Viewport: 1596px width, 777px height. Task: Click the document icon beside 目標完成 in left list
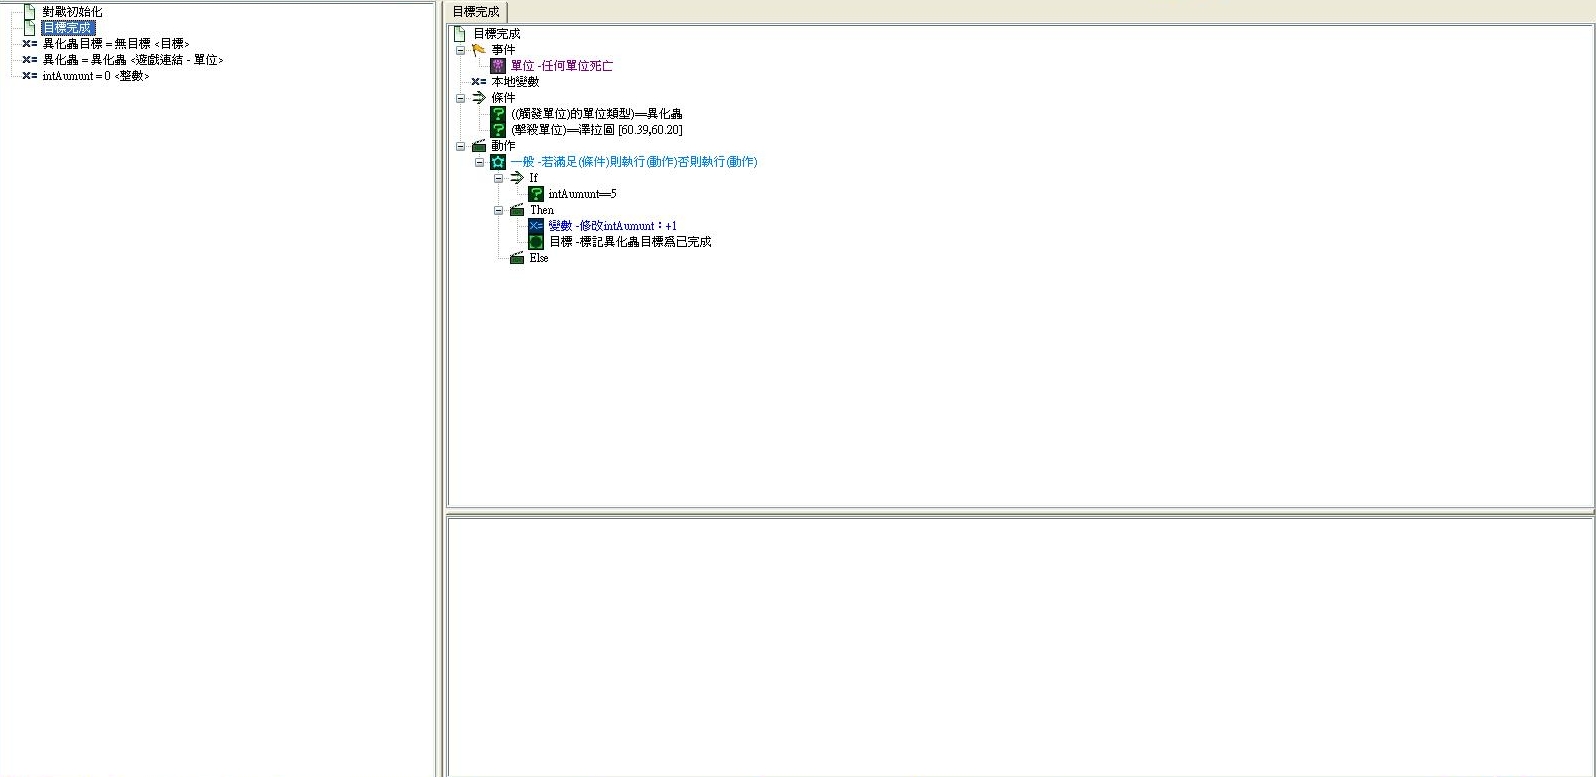pos(29,28)
